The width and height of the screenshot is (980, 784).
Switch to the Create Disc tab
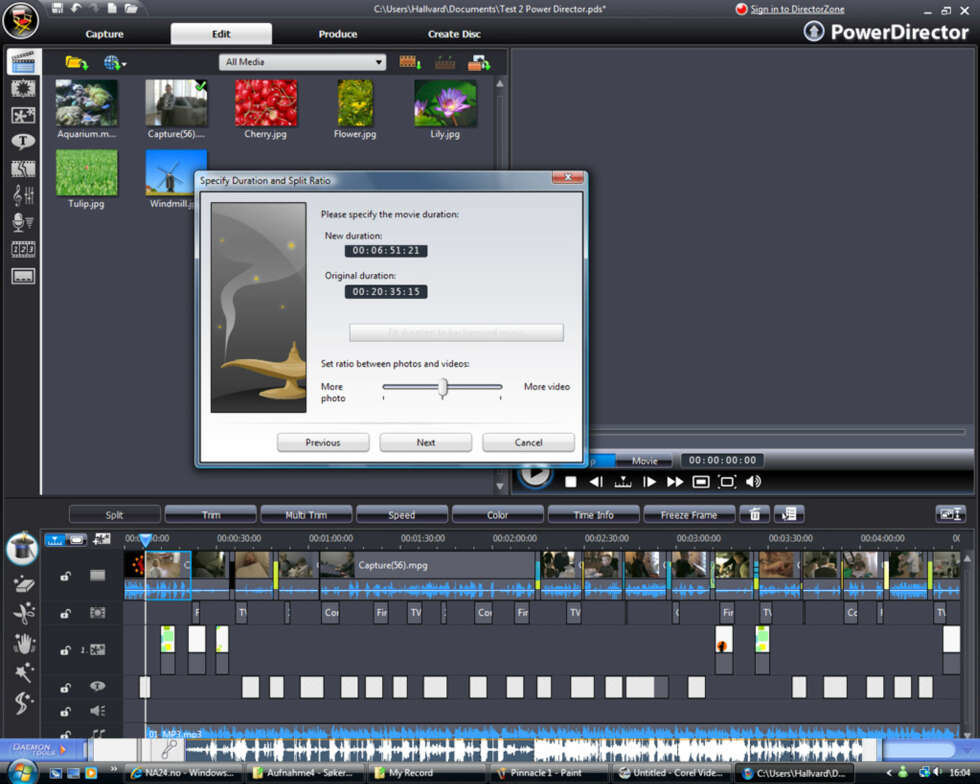pos(454,34)
